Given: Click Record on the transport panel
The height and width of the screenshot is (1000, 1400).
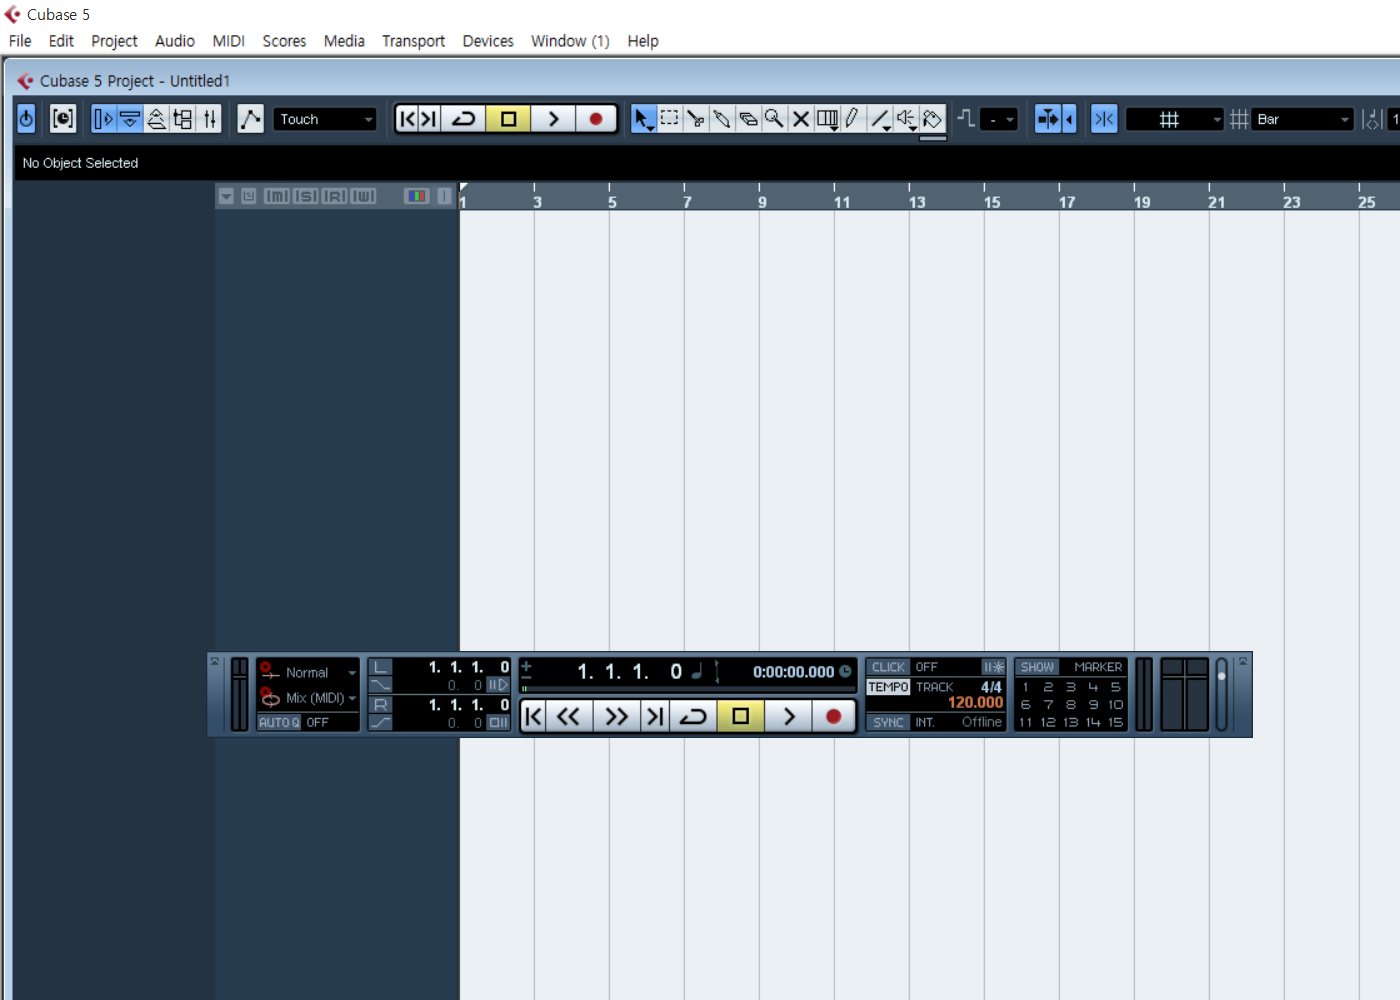Looking at the screenshot, I should 833,716.
